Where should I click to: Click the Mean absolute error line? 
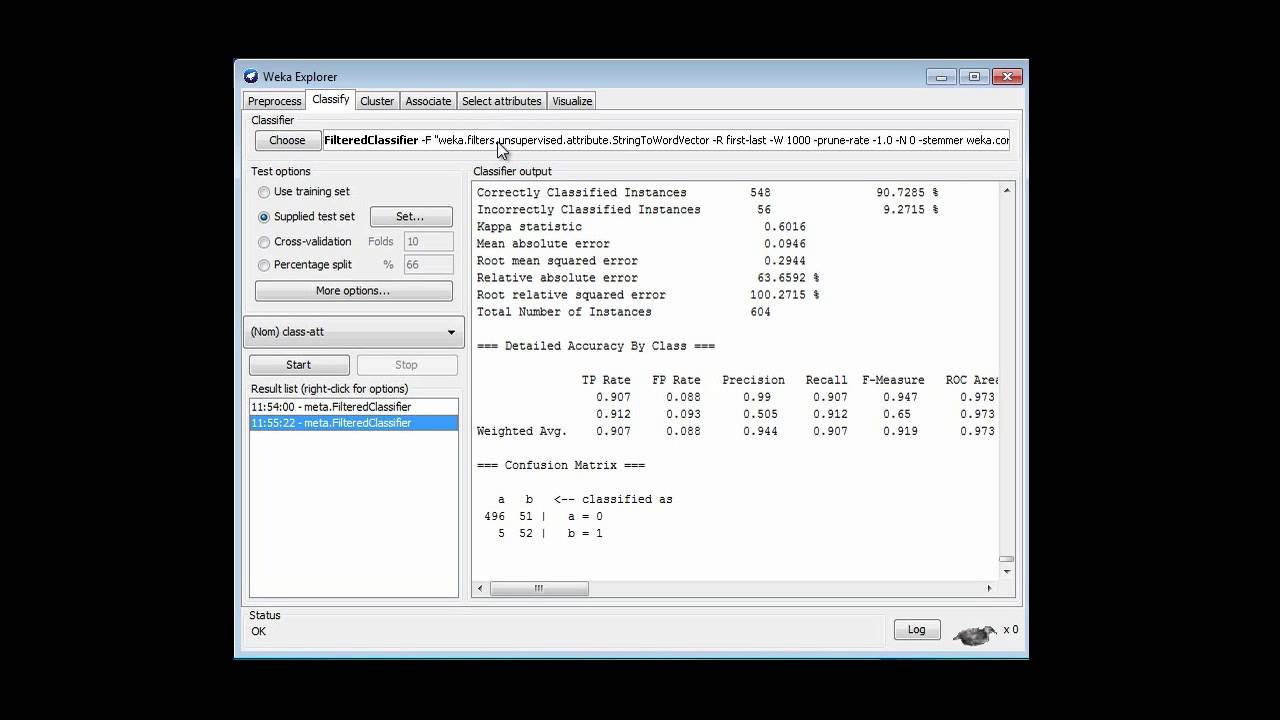click(641, 244)
